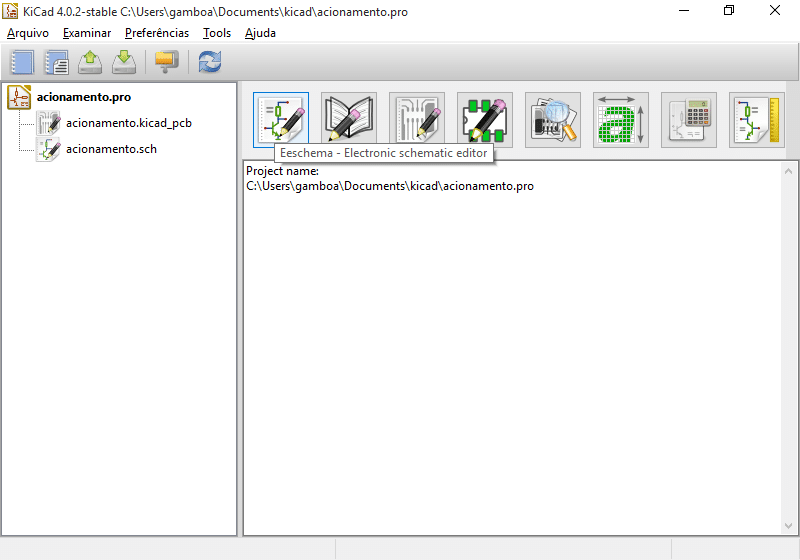Viewport: 800px width, 560px height.
Task: Click the message panel scrollbar down arrow
Action: (787, 527)
